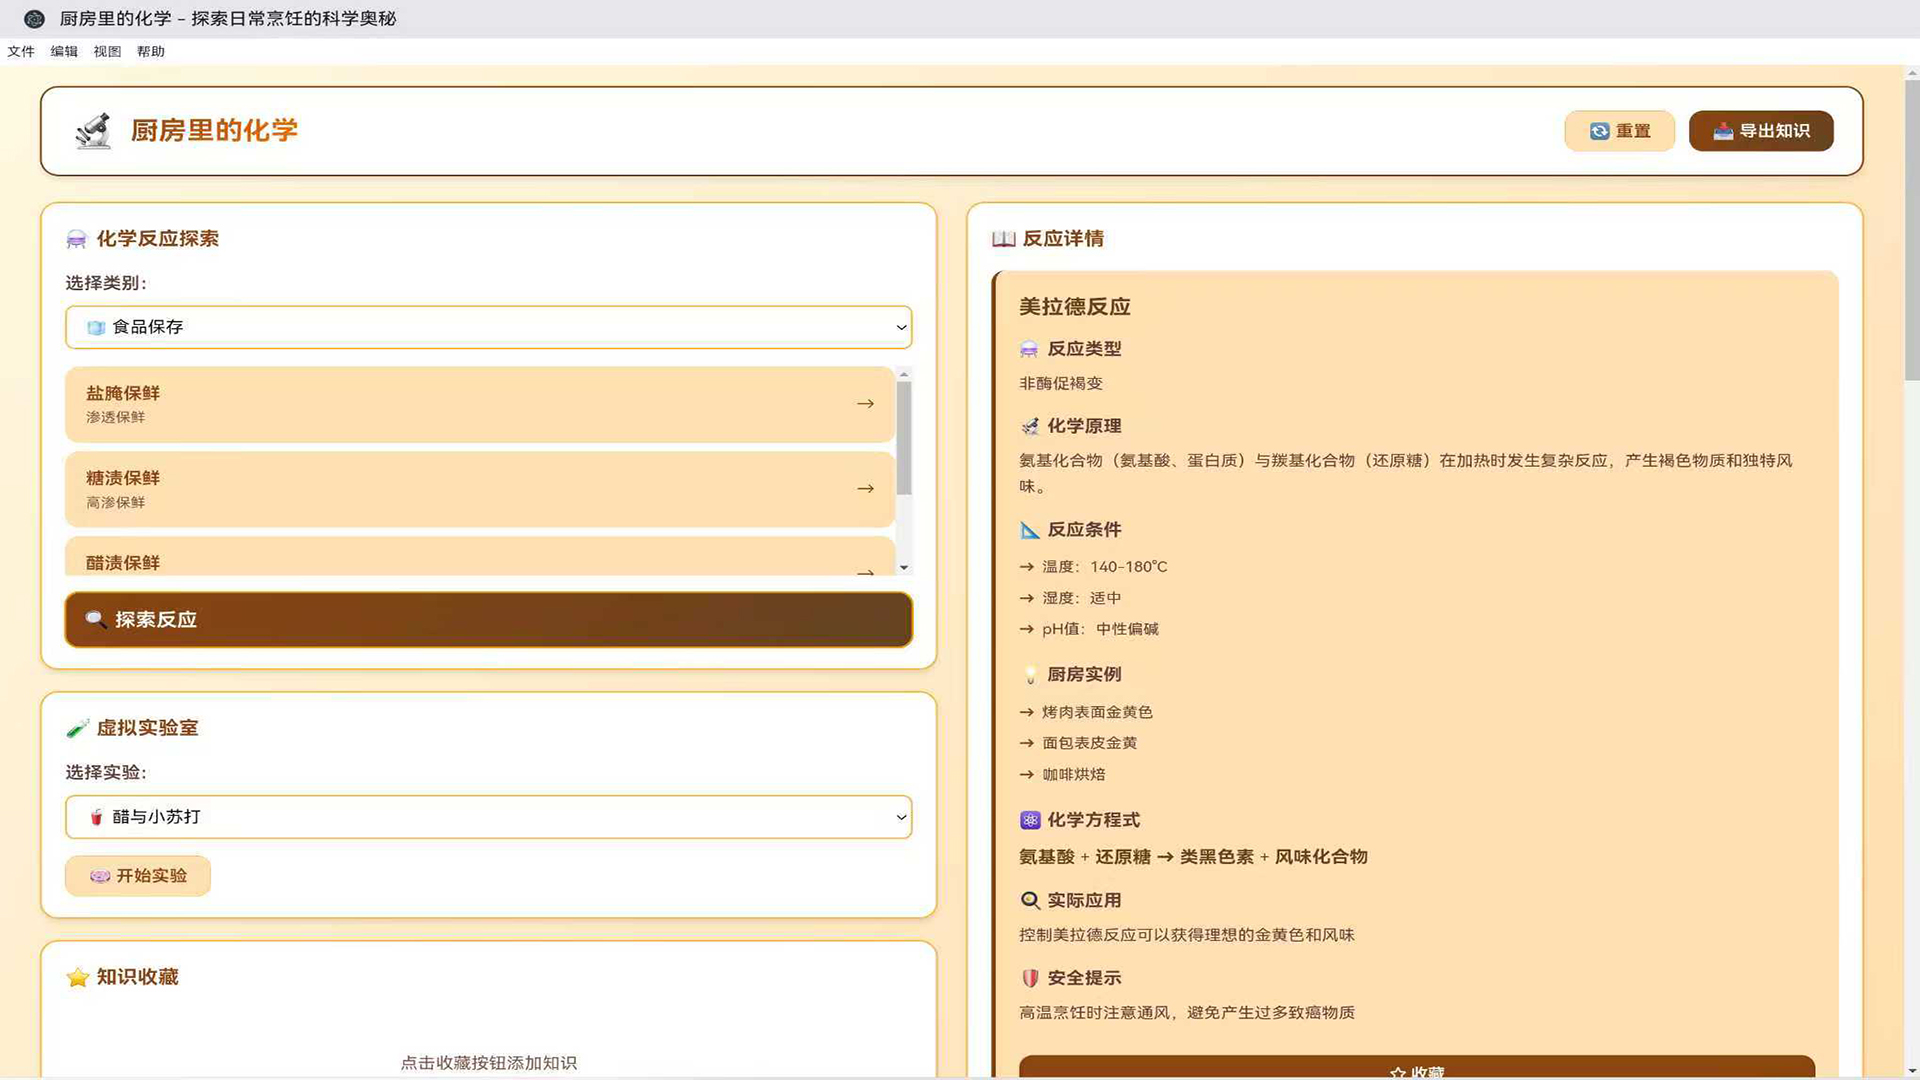Click the 重置 button
Screen dimensions: 1920x1080
point(1619,131)
